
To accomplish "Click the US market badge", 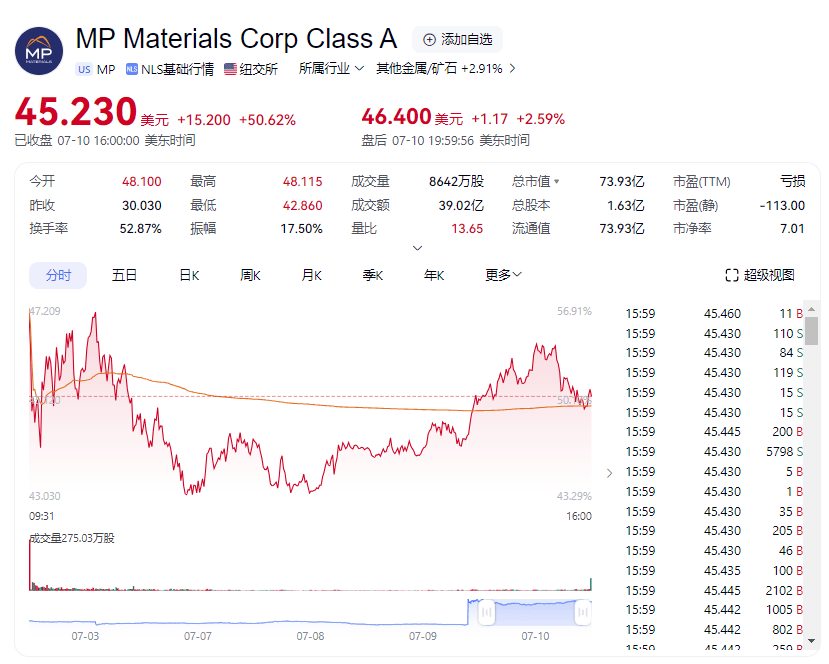I will click(84, 69).
